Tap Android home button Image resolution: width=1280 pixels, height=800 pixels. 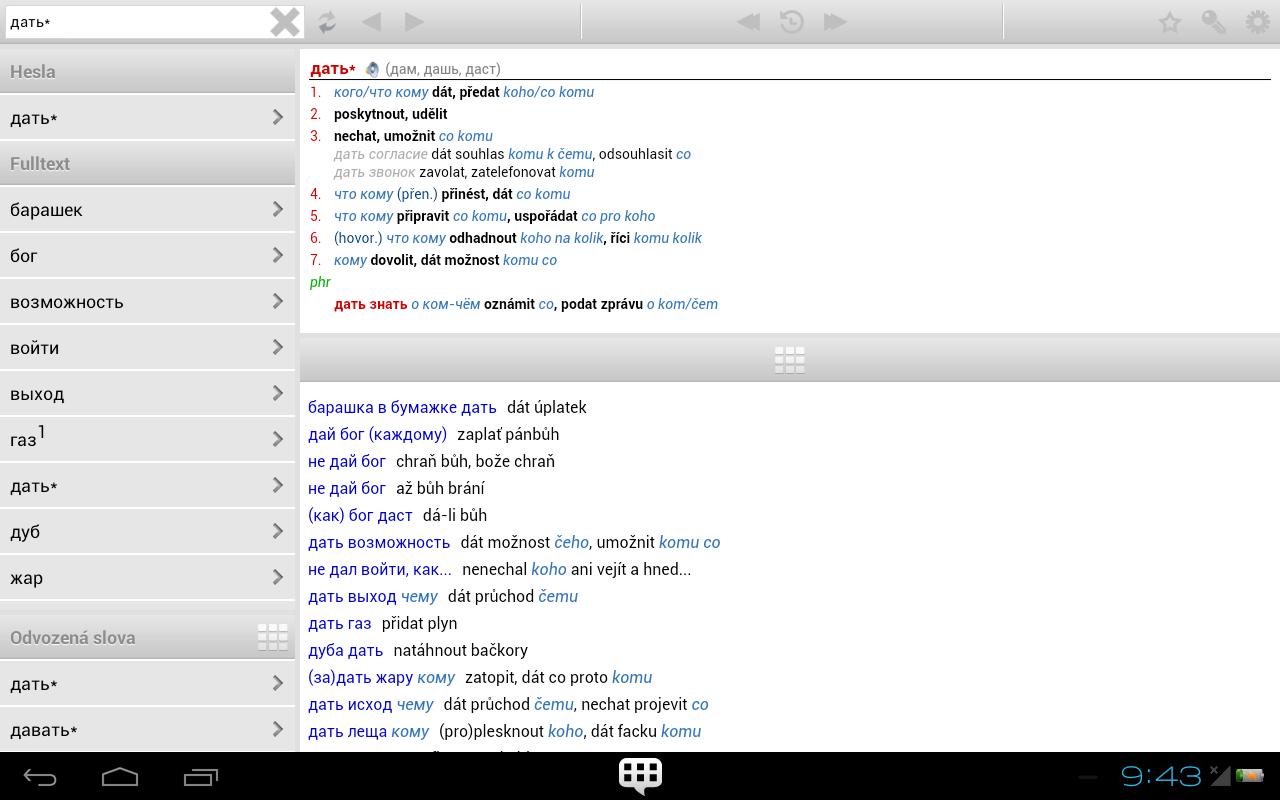(120, 777)
